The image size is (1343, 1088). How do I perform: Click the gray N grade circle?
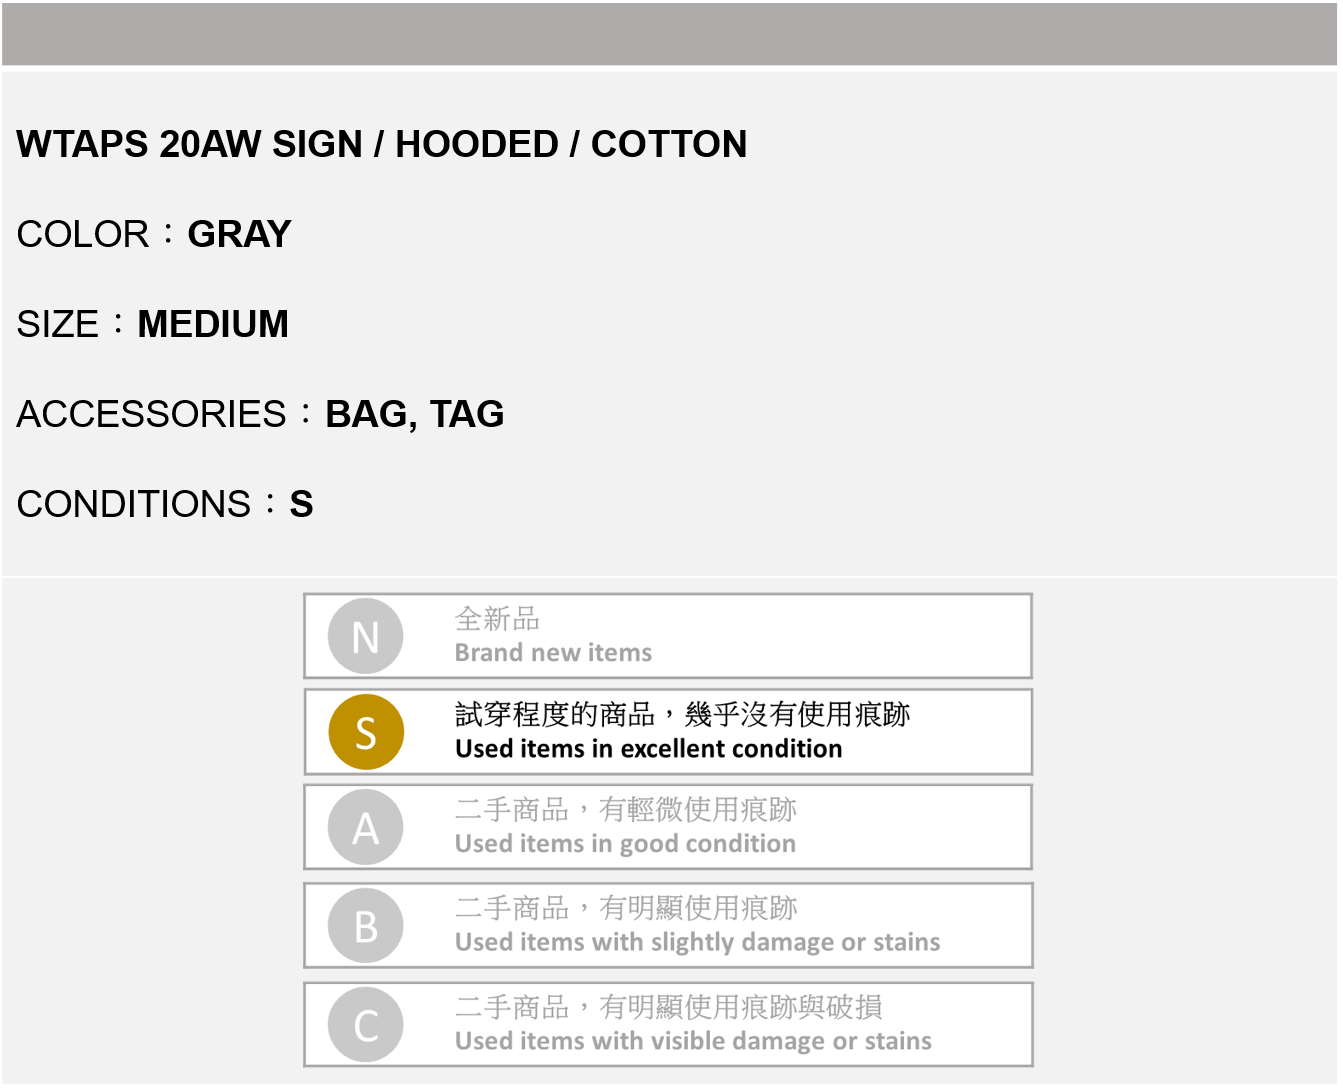pyautogui.click(x=366, y=636)
